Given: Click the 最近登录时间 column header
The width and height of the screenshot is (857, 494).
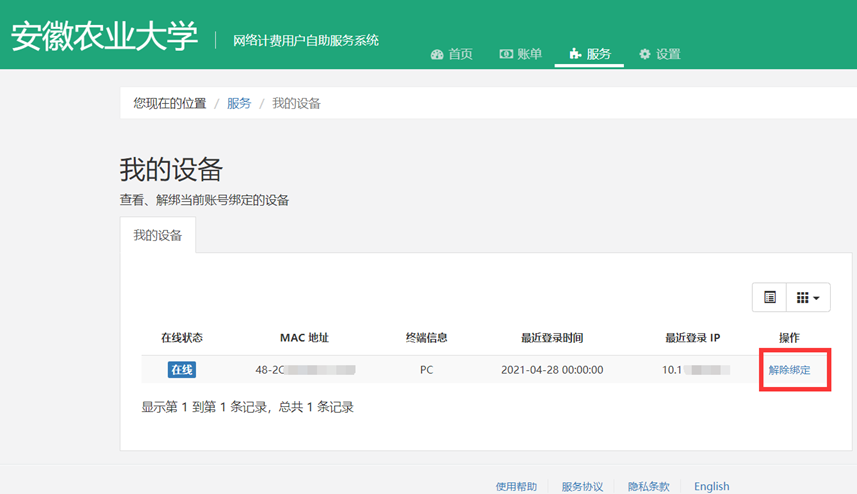Looking at the screenshot, I should (x=552, y=338).
